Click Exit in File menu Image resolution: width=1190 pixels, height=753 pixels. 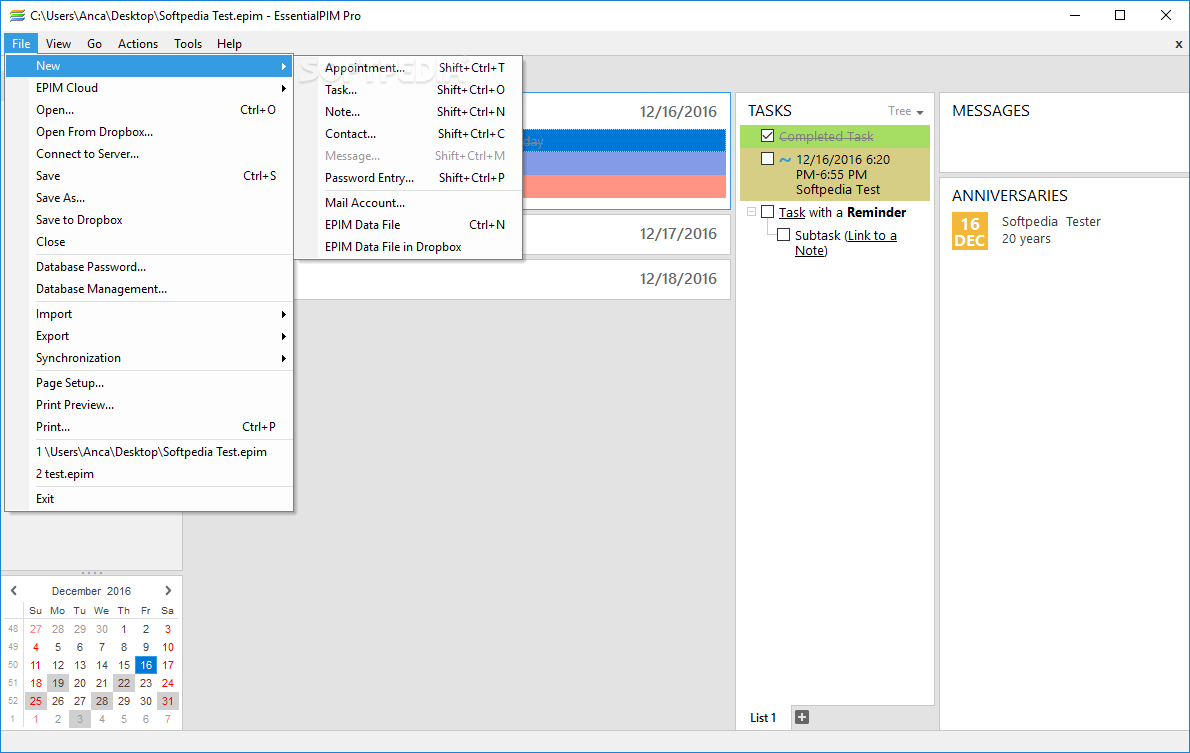pyautogui.click(x=150, y=499)
